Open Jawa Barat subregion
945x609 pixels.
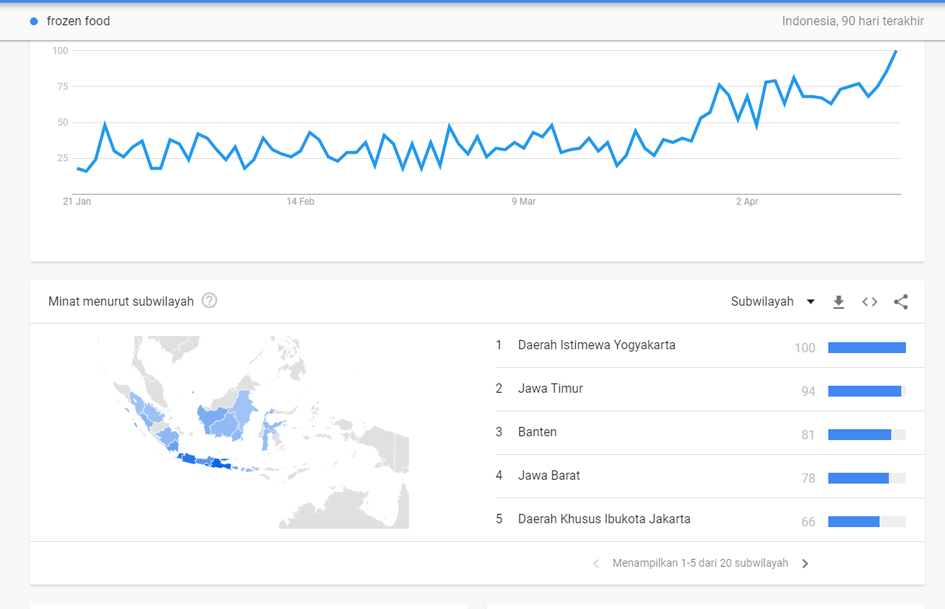click(x=548, y=476)
